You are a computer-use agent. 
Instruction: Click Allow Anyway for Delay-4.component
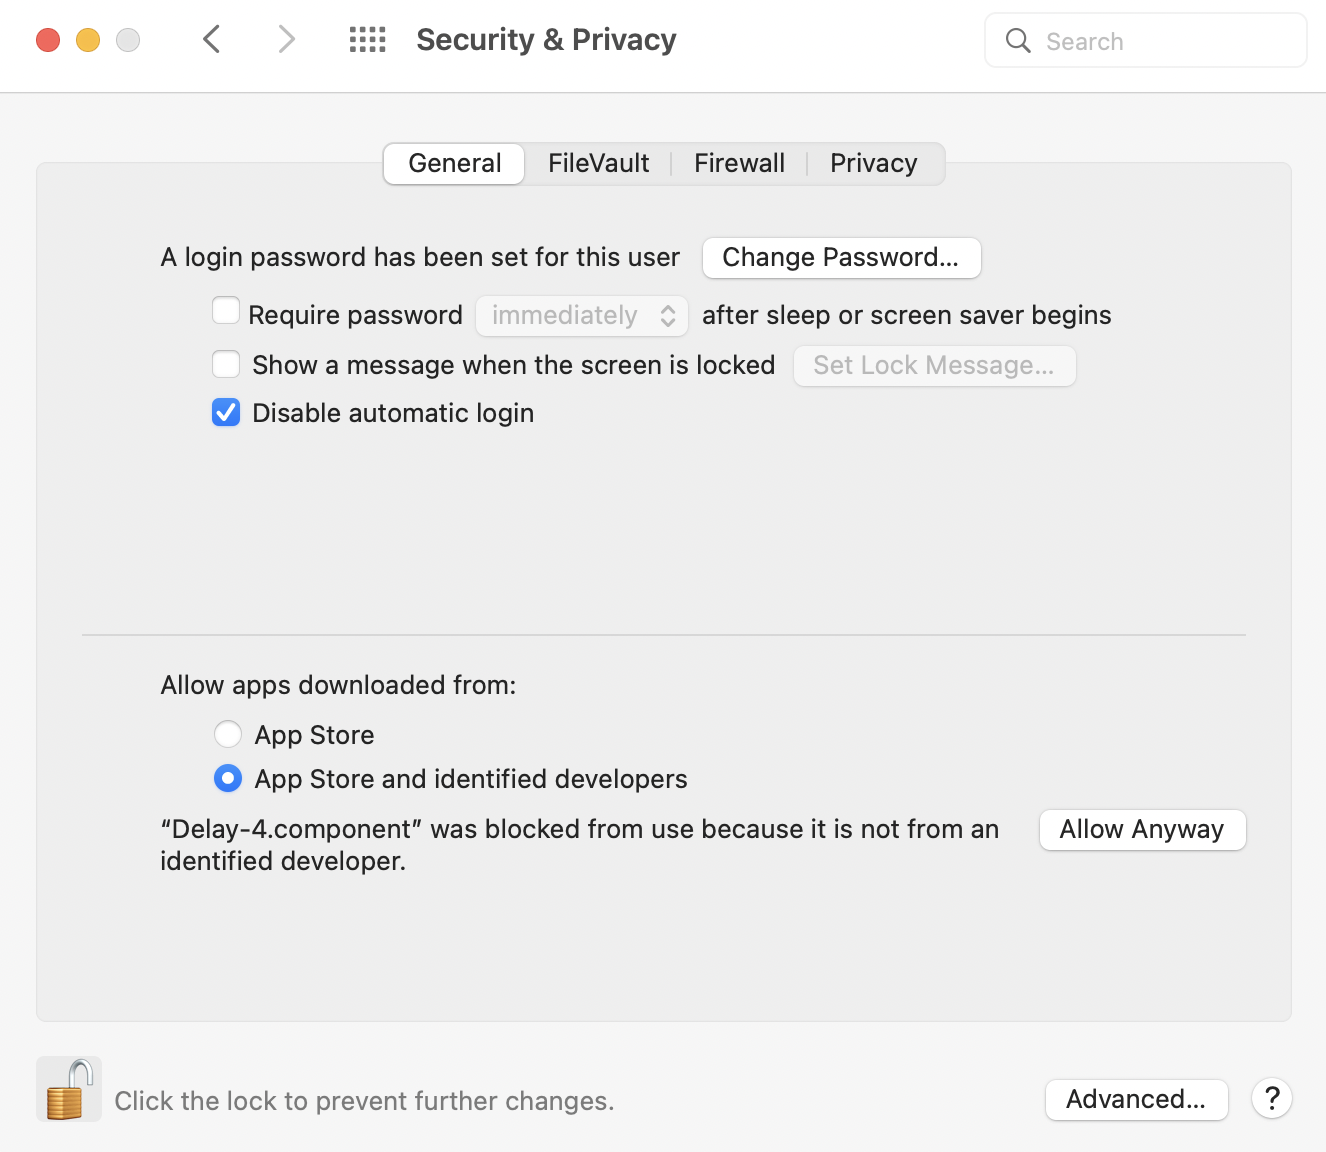click(x=1142, y=830)
